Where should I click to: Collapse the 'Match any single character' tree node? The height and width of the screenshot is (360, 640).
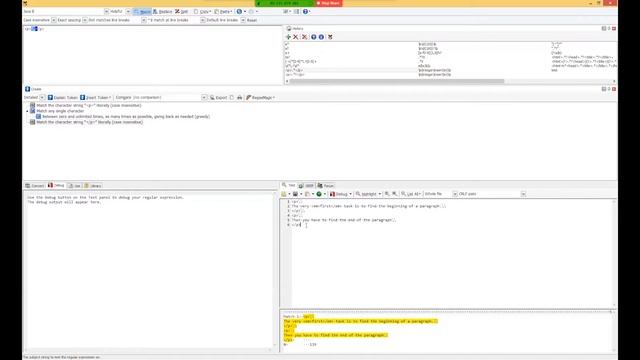[x=27, y=111]
